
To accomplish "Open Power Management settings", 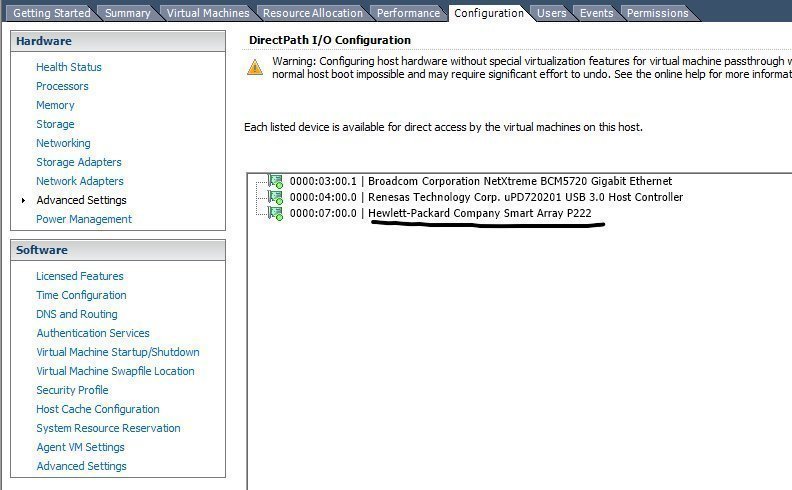I will pyautogui.click(x=84, y=219).
